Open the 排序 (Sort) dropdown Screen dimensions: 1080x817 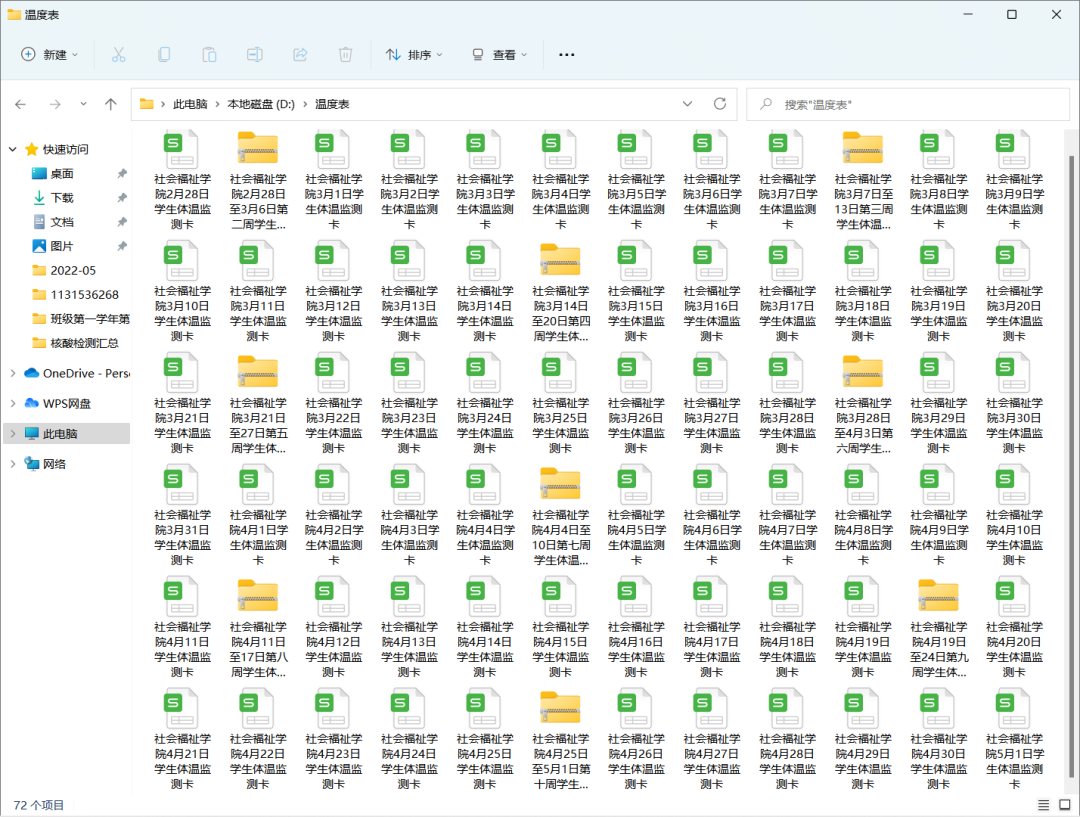click(x=413, y=54)
